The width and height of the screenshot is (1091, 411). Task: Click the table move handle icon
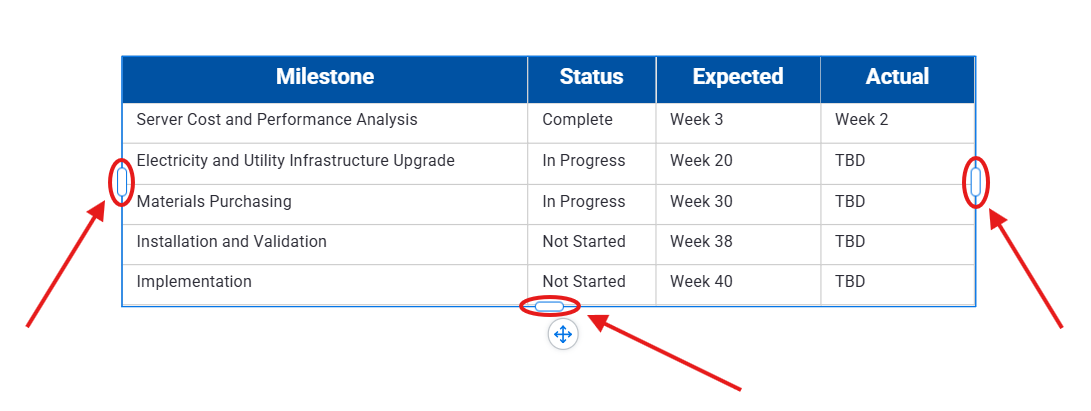tap(562, 334)
